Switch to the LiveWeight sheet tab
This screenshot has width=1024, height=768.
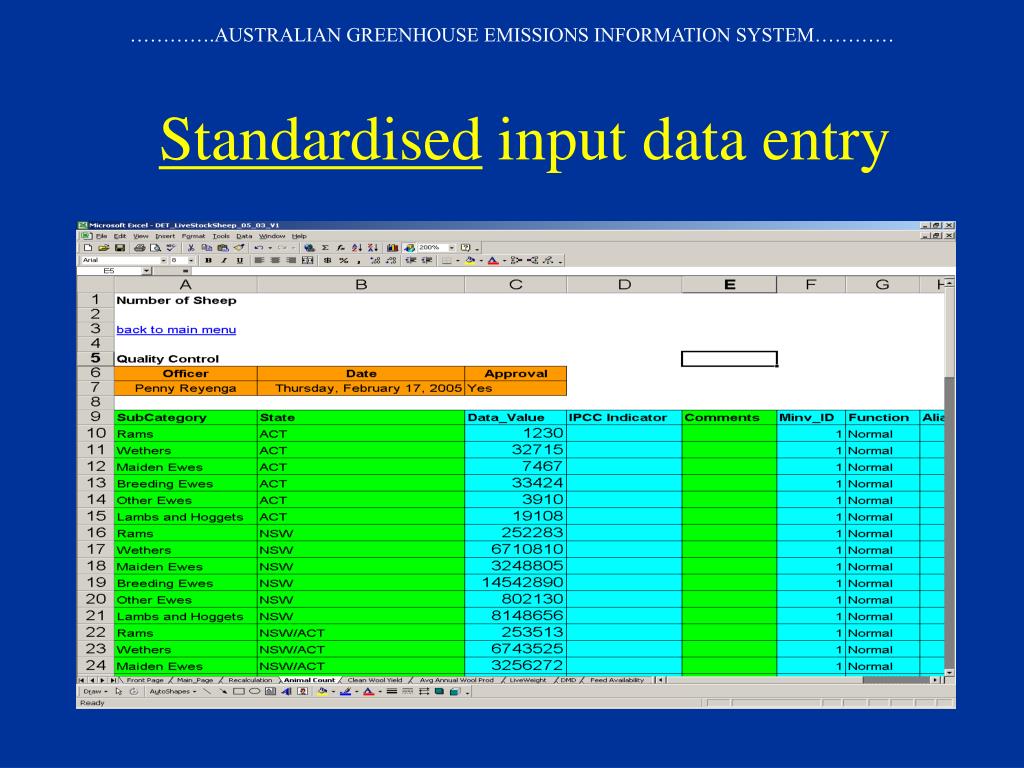(528, 680)
